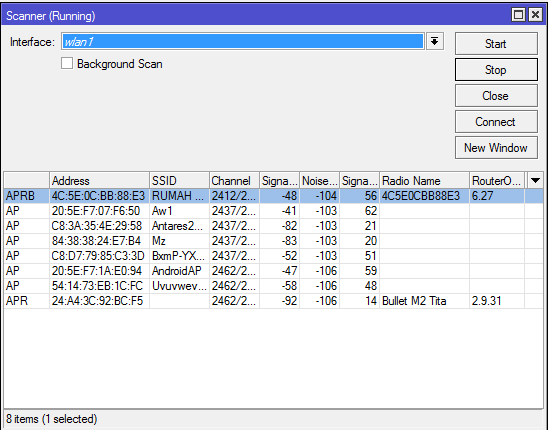Click the 62 signal-to-noise value
This screenshot has height=430, width=548.
(x=371, y=211)
